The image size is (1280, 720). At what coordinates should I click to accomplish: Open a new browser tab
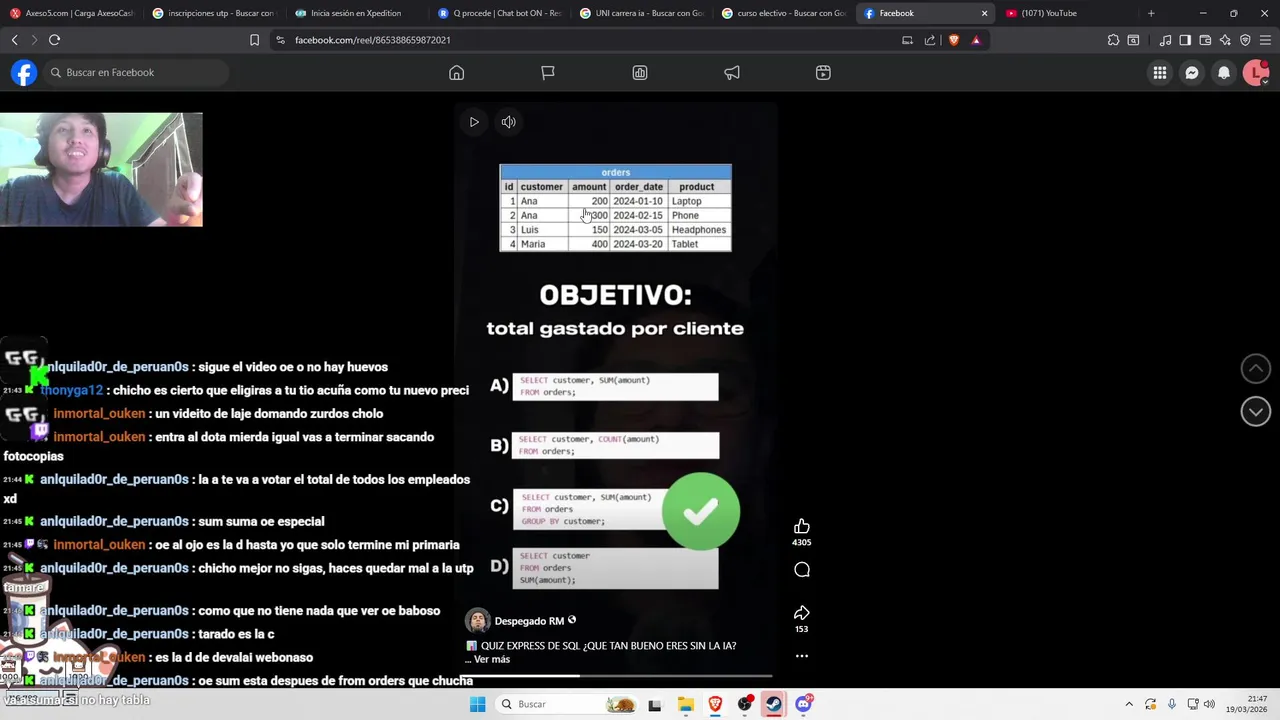(x=1151, y=13)
